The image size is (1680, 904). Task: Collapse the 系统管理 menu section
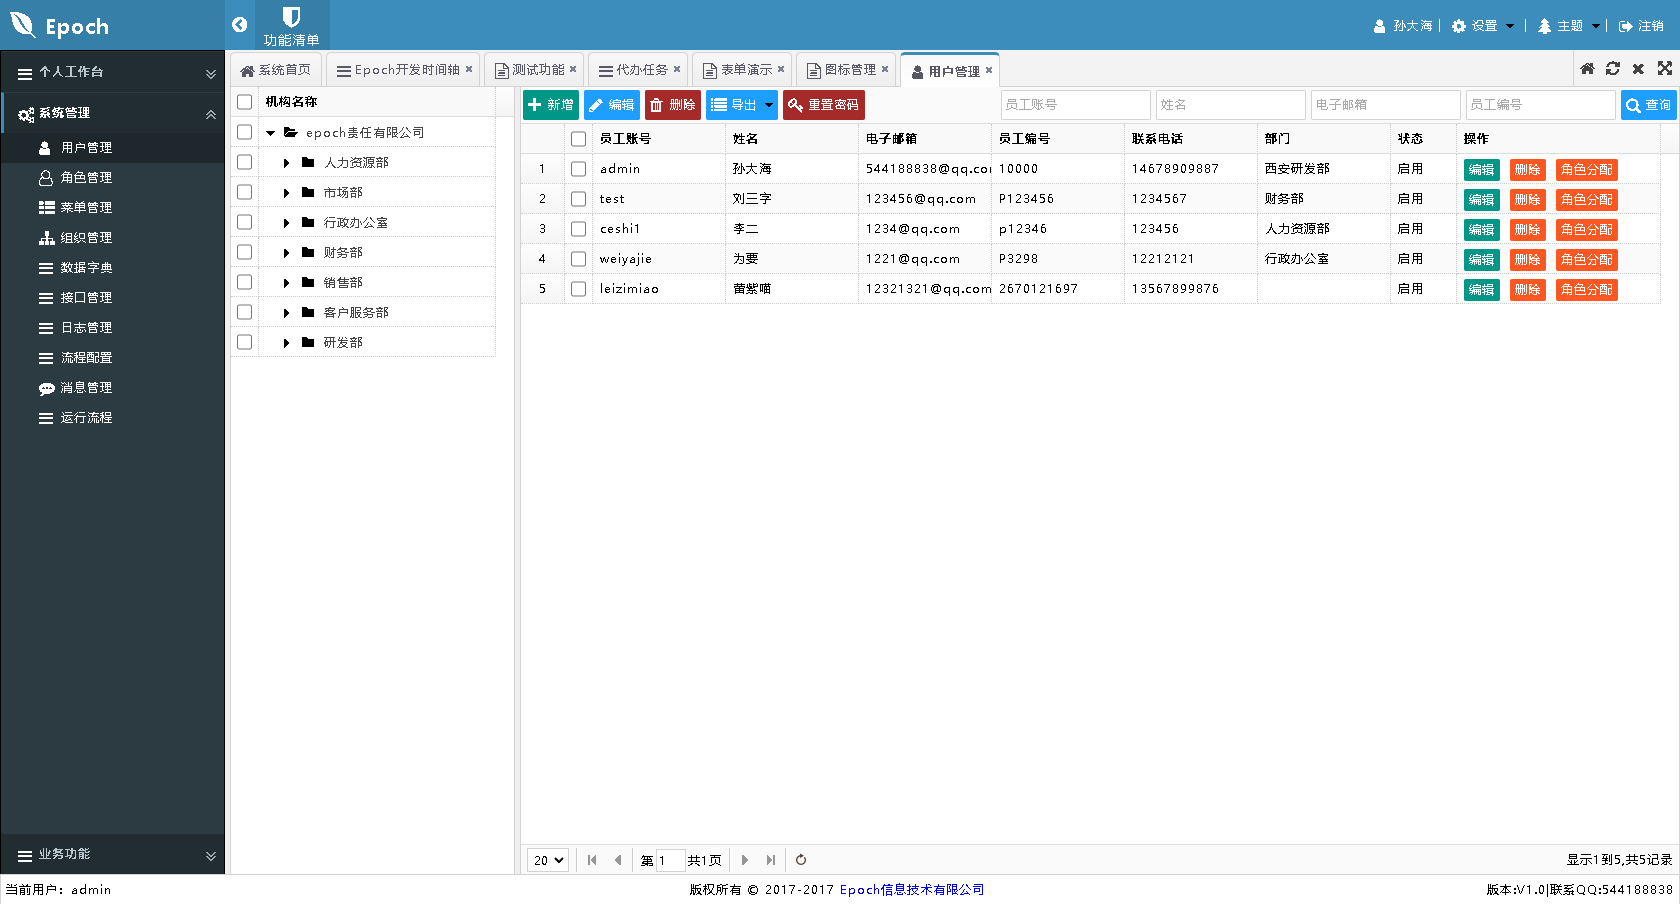coord(113,114)
